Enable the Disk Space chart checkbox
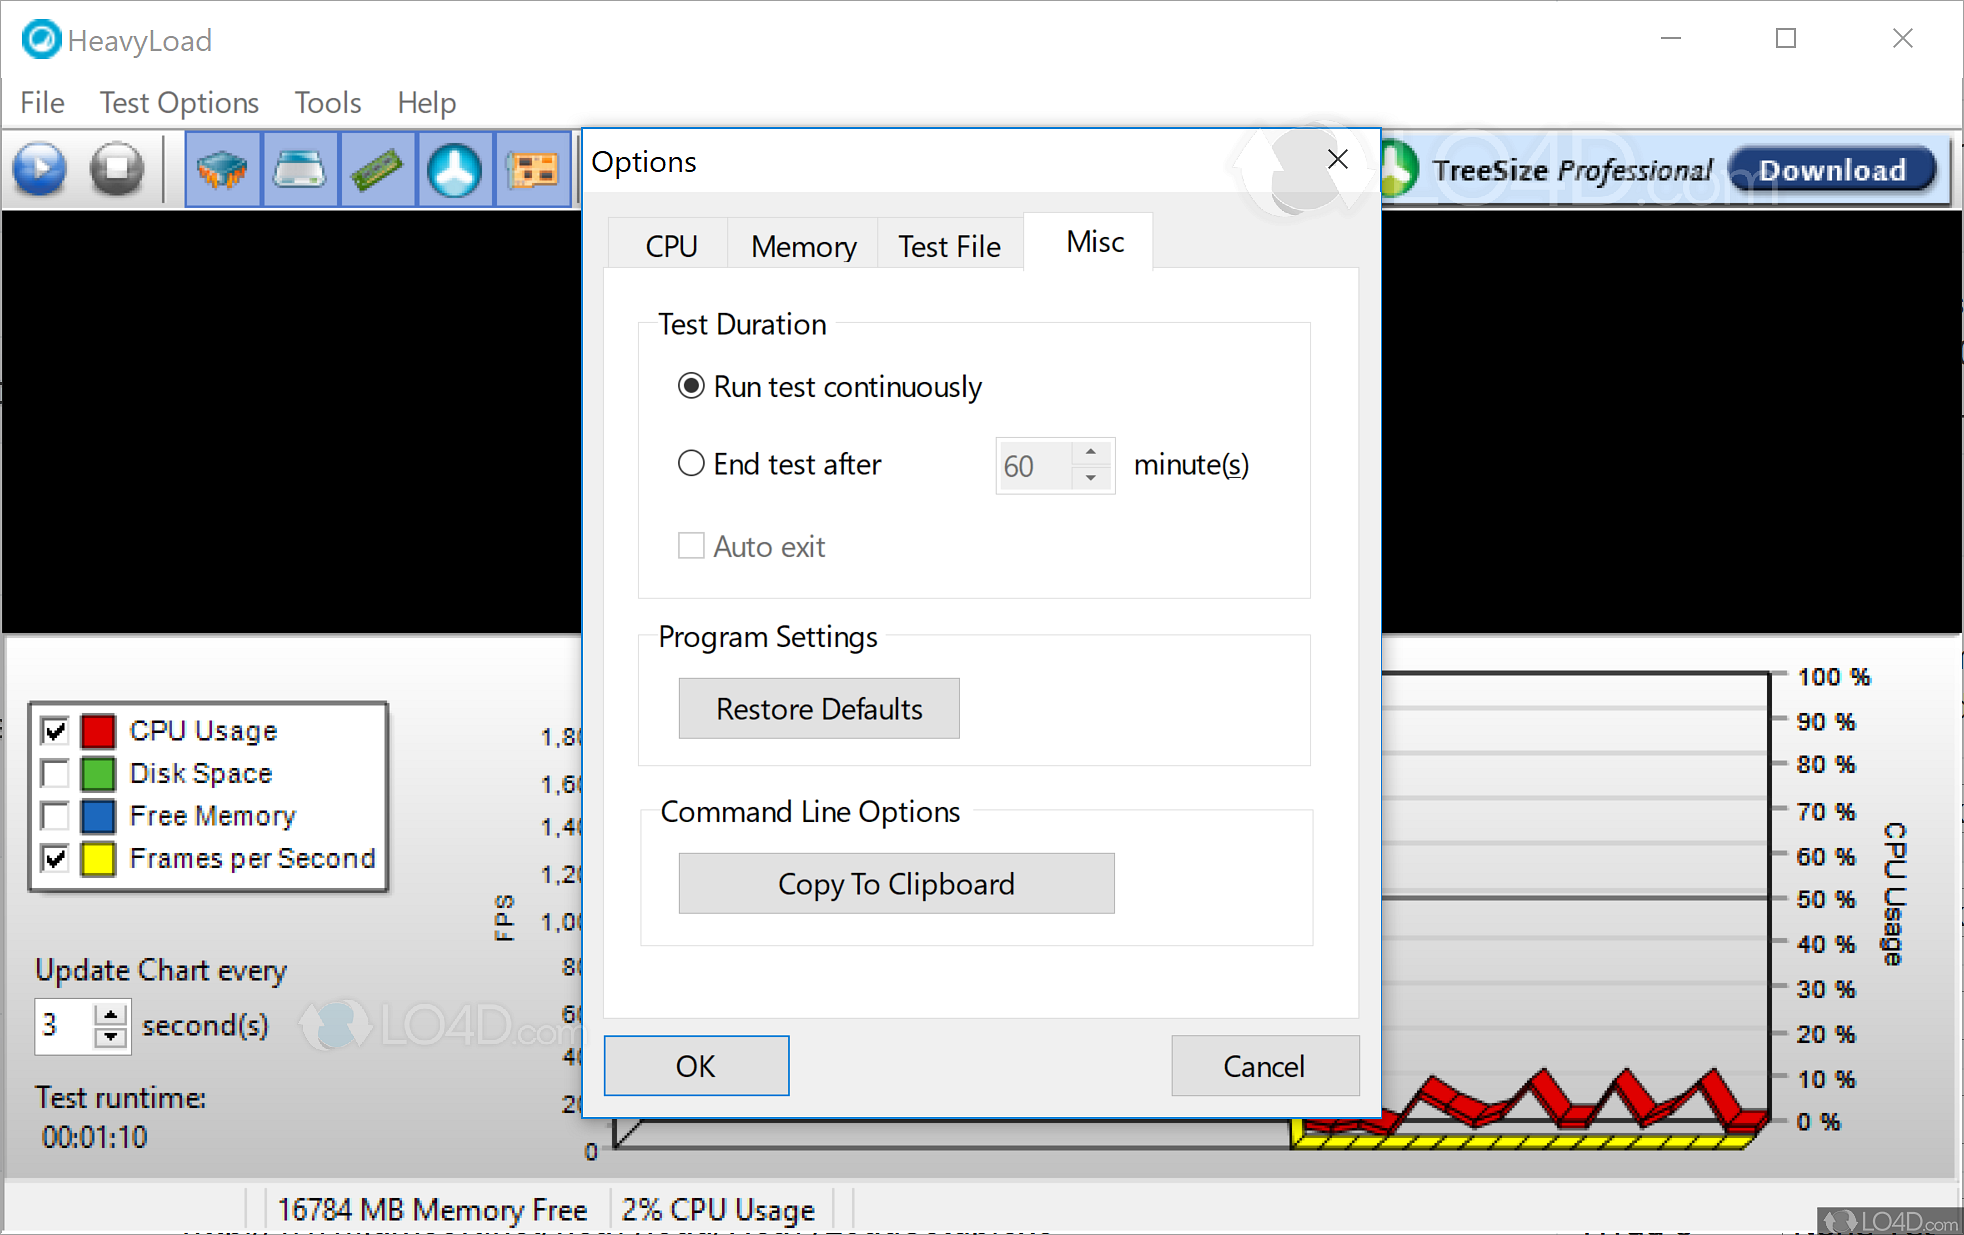The width and height of the screenshot is (1964, 1235). click(56, 774)
